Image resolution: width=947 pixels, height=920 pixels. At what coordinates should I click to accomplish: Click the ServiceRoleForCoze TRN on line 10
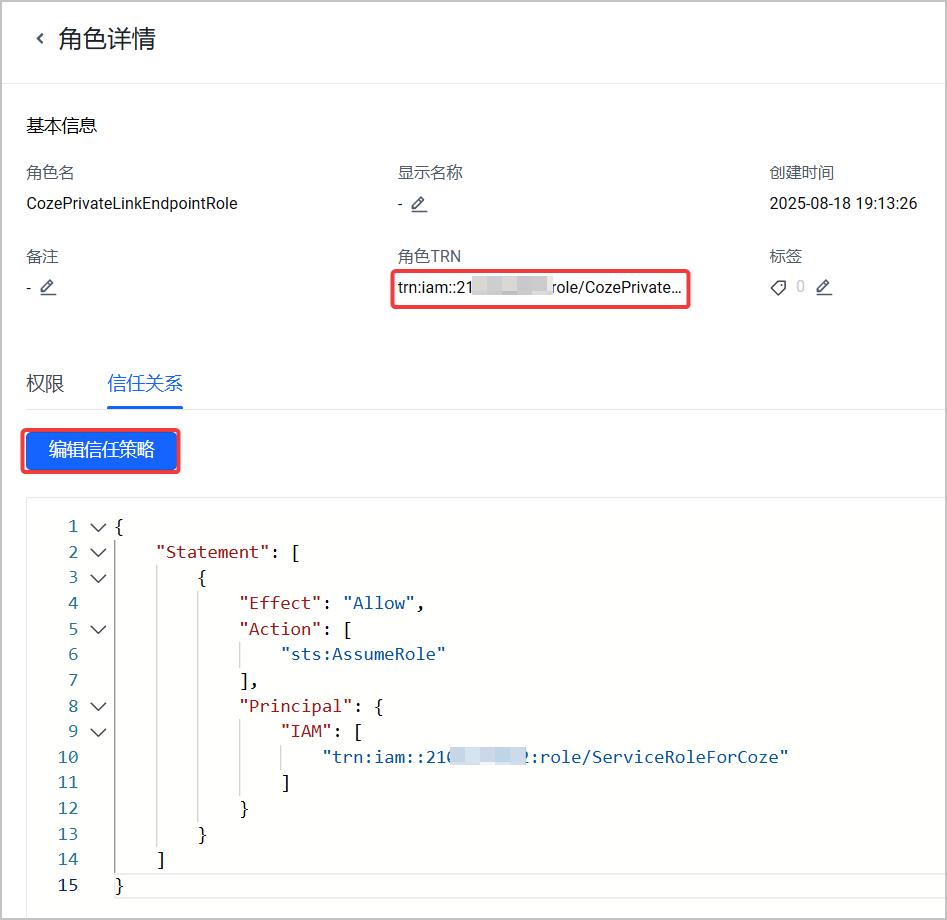tap(555, 758)
